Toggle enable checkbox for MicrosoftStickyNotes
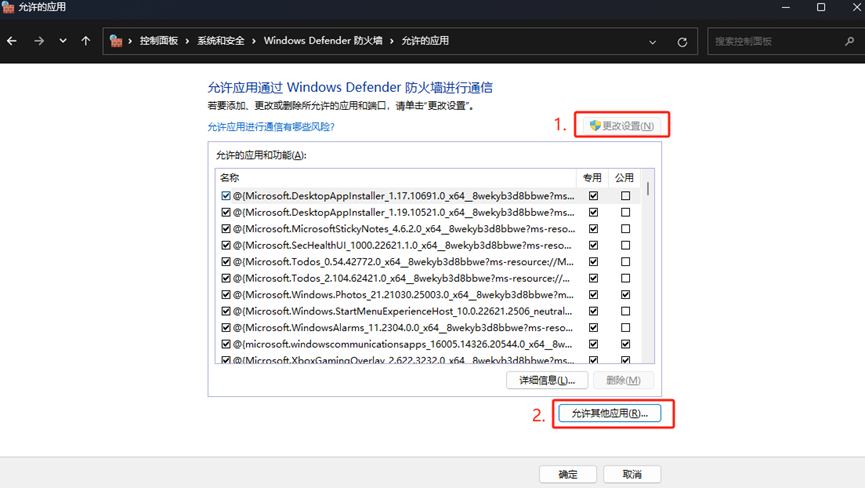Image resolution: width=865 pixels, height=488 pixels. point(226,229)
